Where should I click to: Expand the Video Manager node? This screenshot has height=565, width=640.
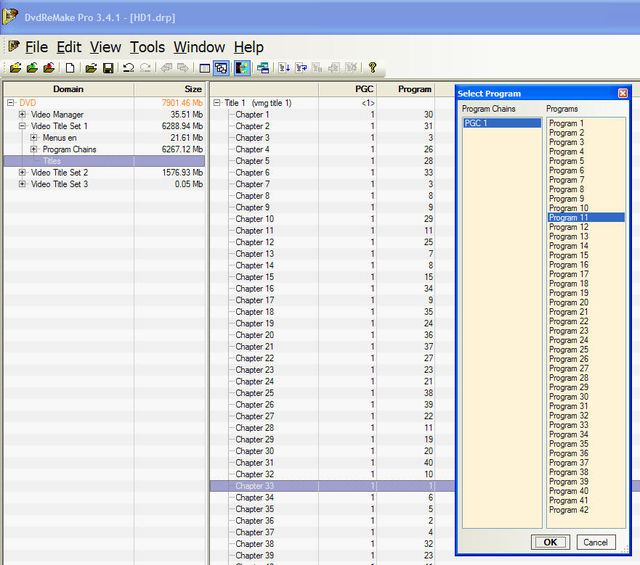point(22,114)
